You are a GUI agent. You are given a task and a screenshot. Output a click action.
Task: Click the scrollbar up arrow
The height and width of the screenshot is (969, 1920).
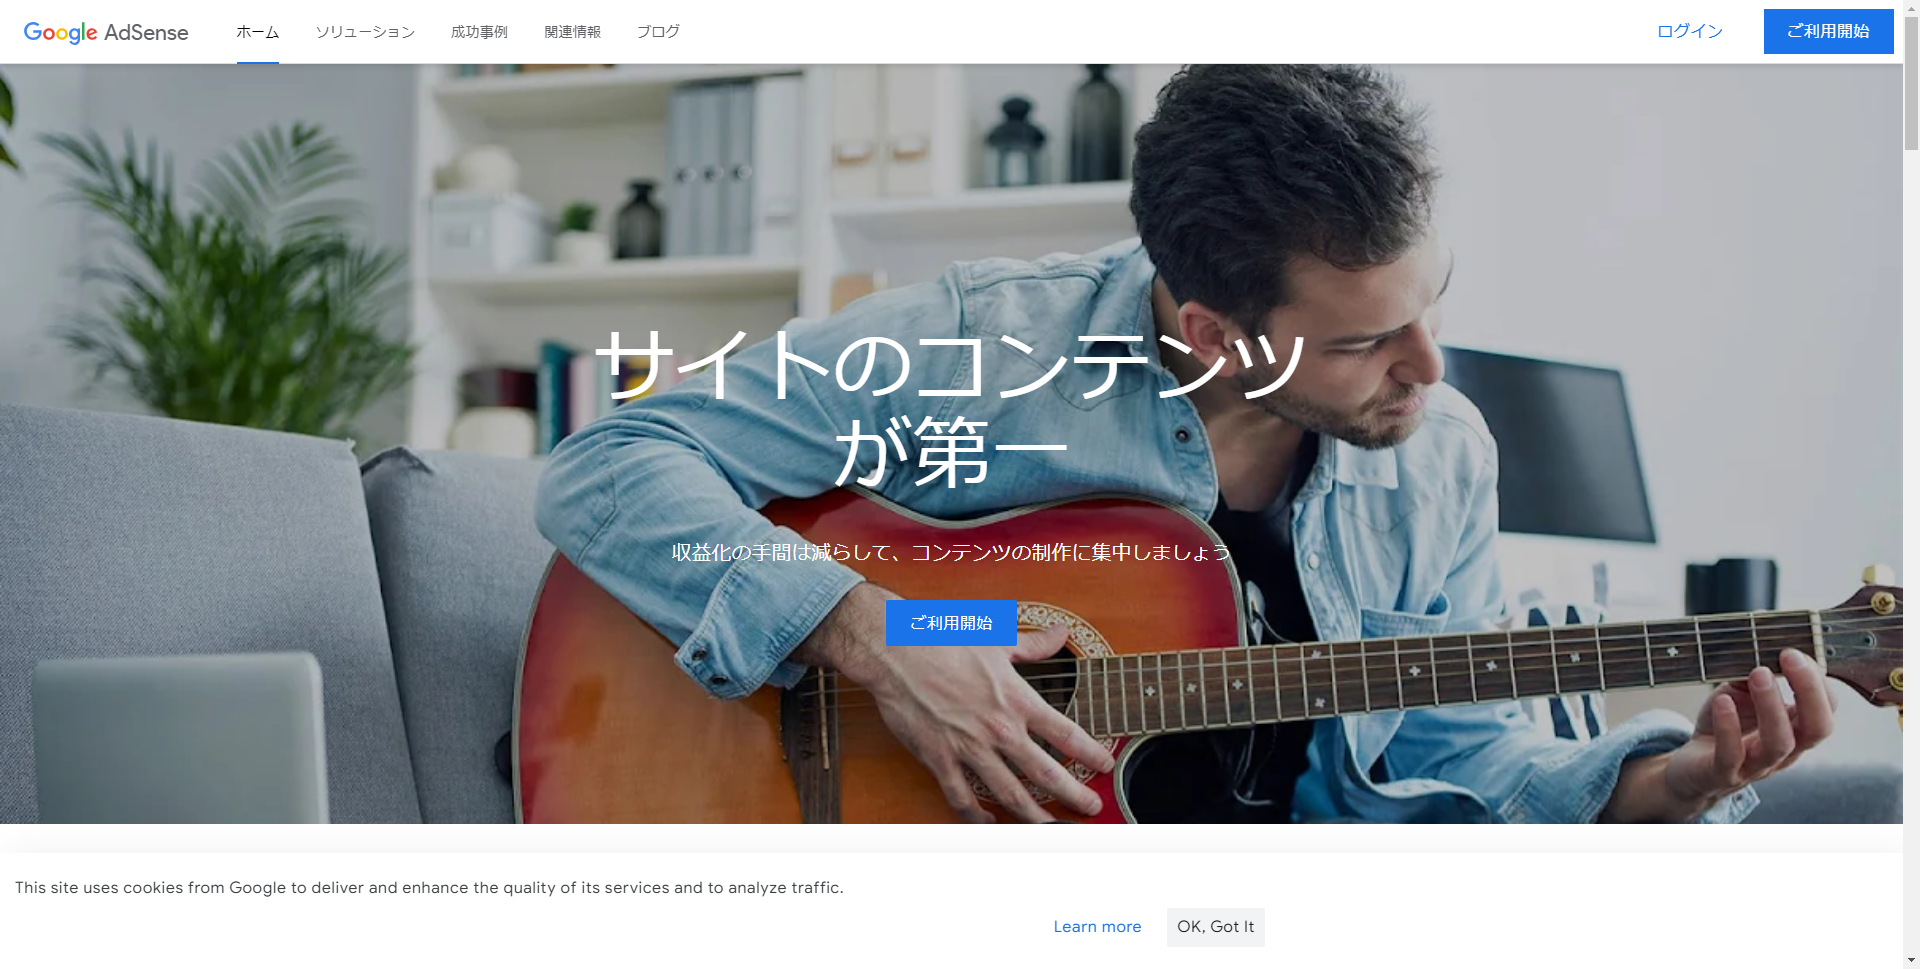point(1911,8)
